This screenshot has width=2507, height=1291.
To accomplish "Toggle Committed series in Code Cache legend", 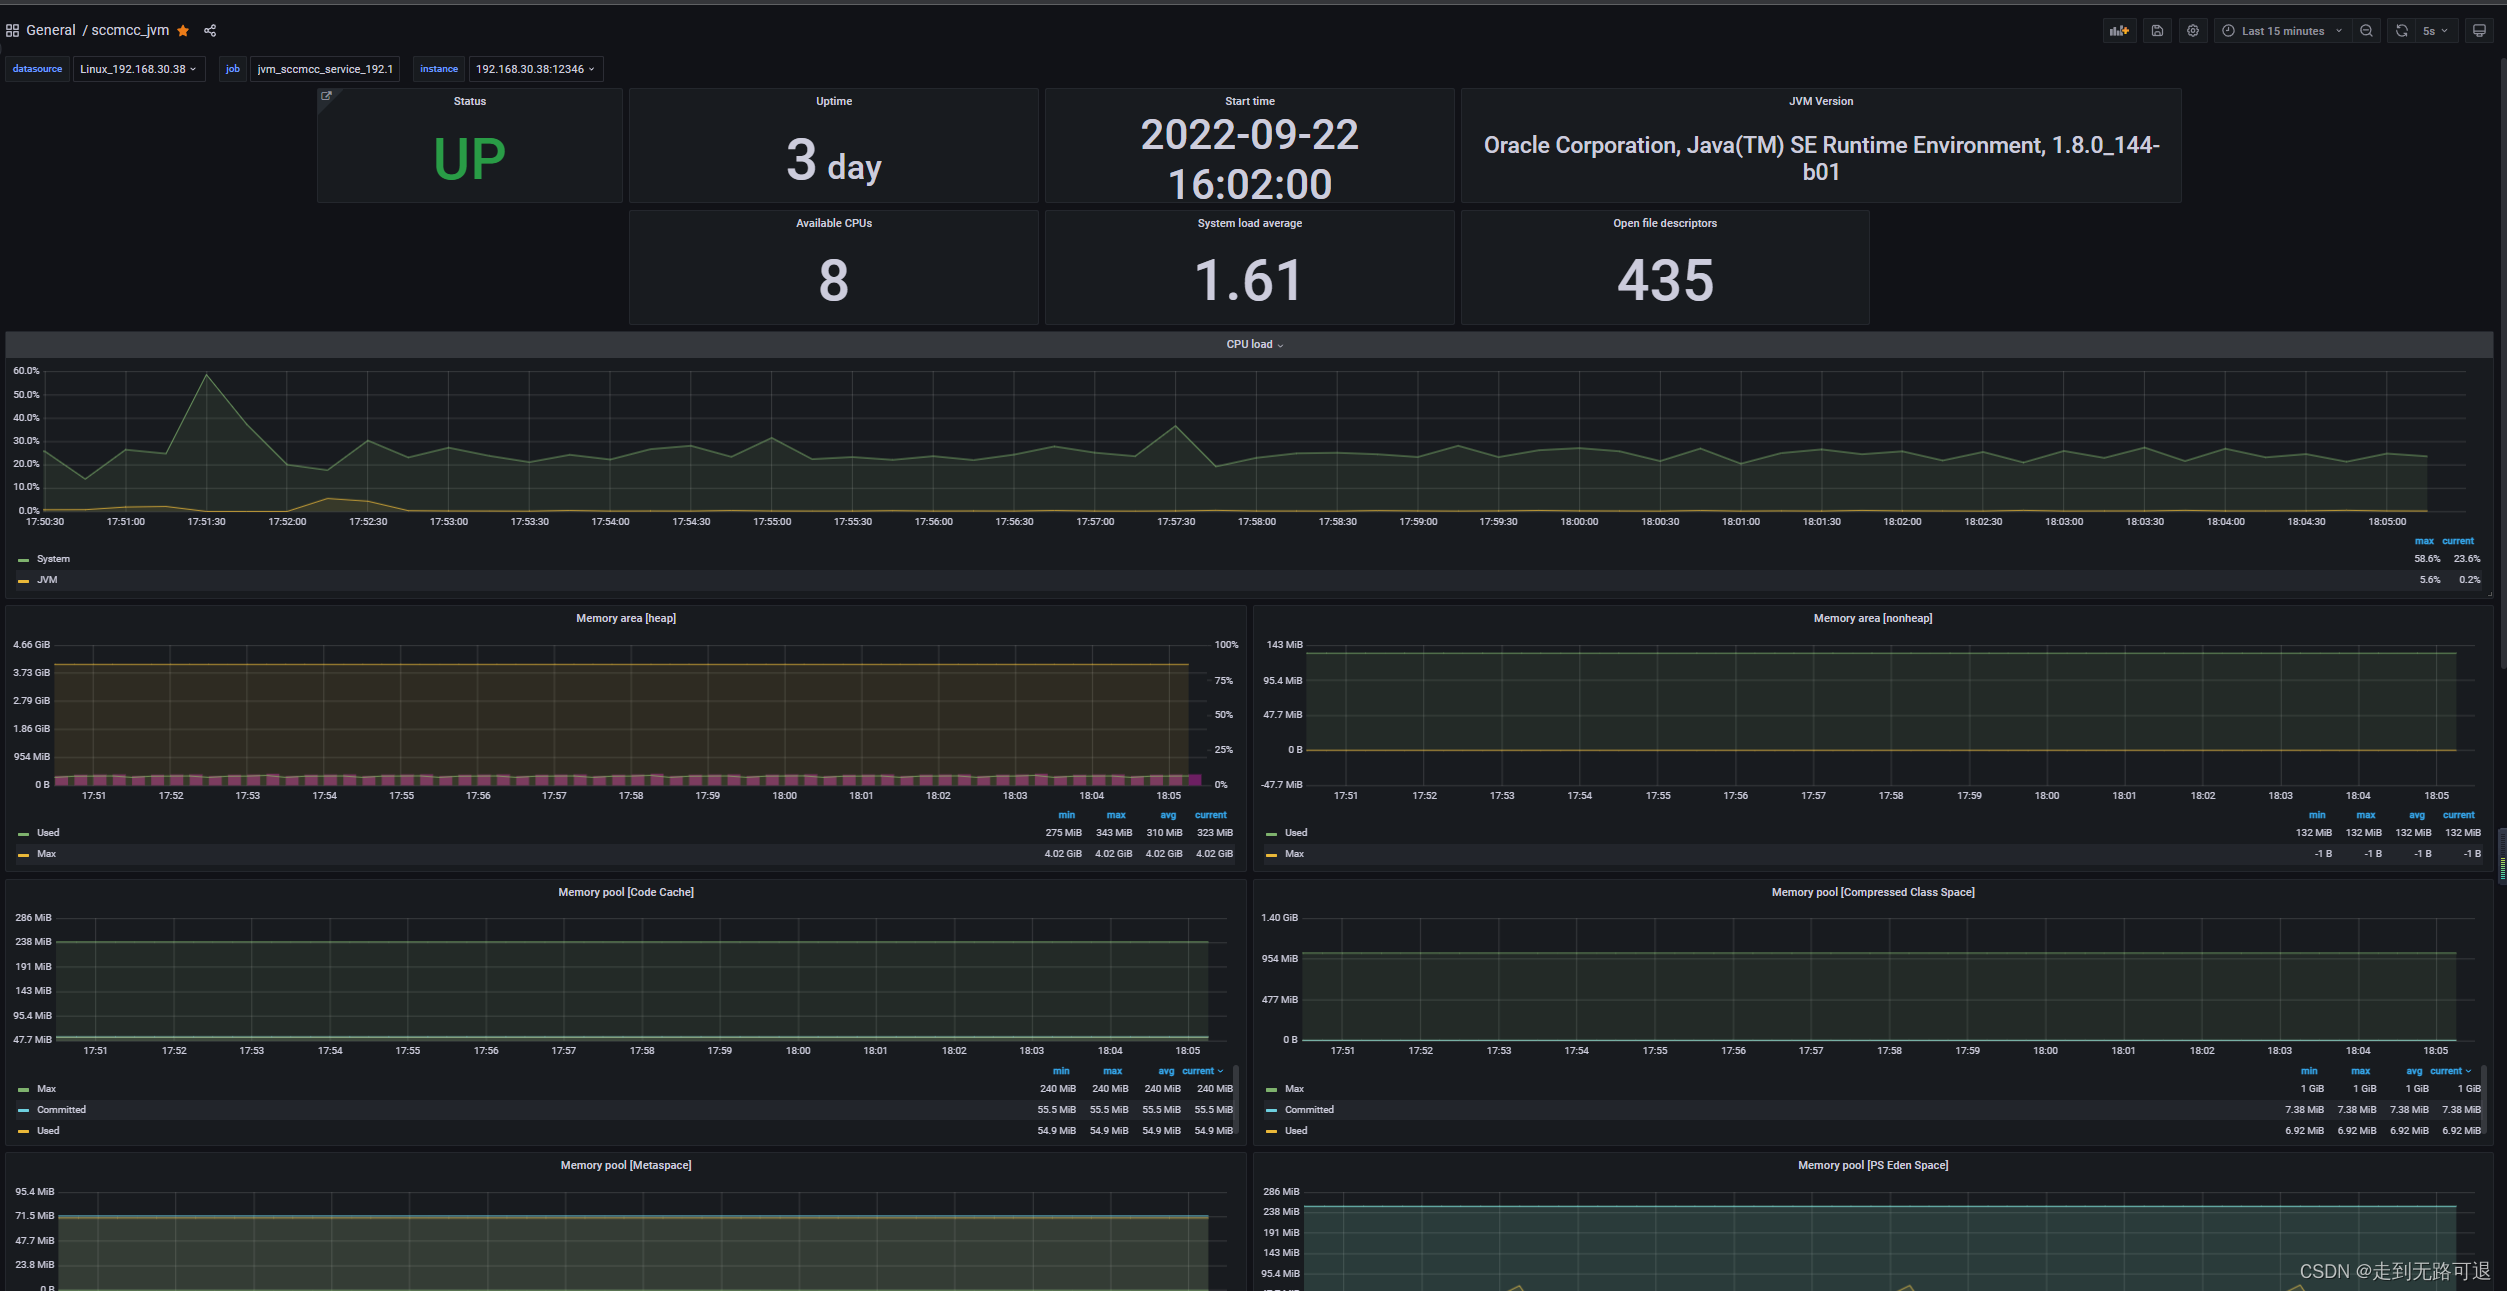I will click(61, 1110).
